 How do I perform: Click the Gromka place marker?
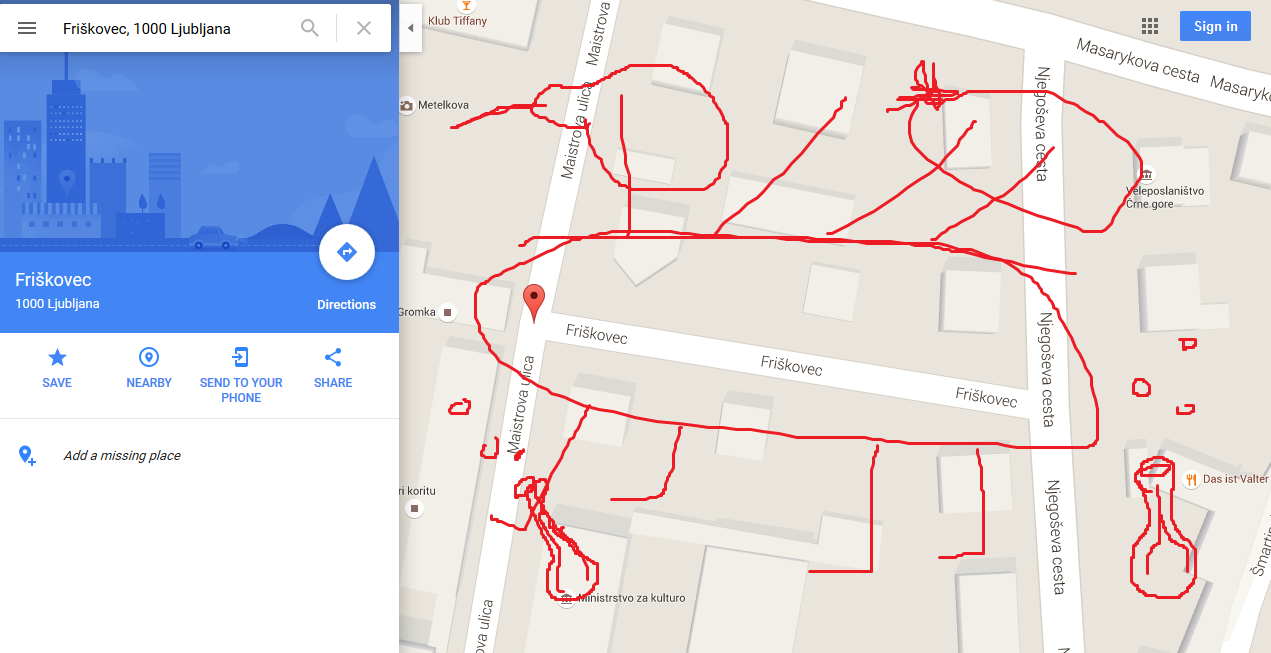447,312
